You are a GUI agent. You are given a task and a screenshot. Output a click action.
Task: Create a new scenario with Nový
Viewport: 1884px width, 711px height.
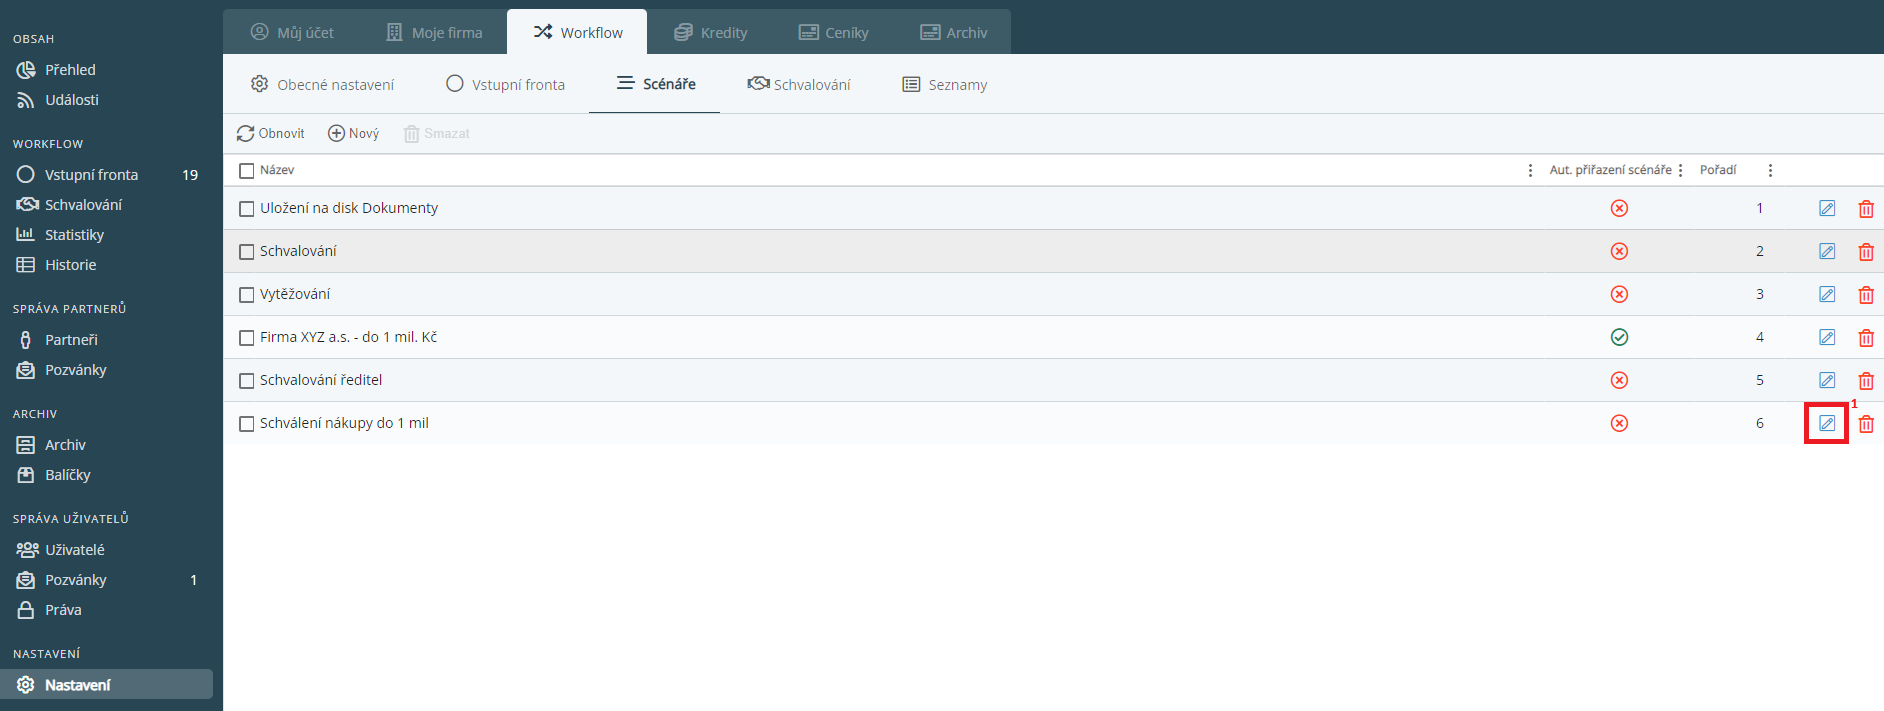point(354,134)
